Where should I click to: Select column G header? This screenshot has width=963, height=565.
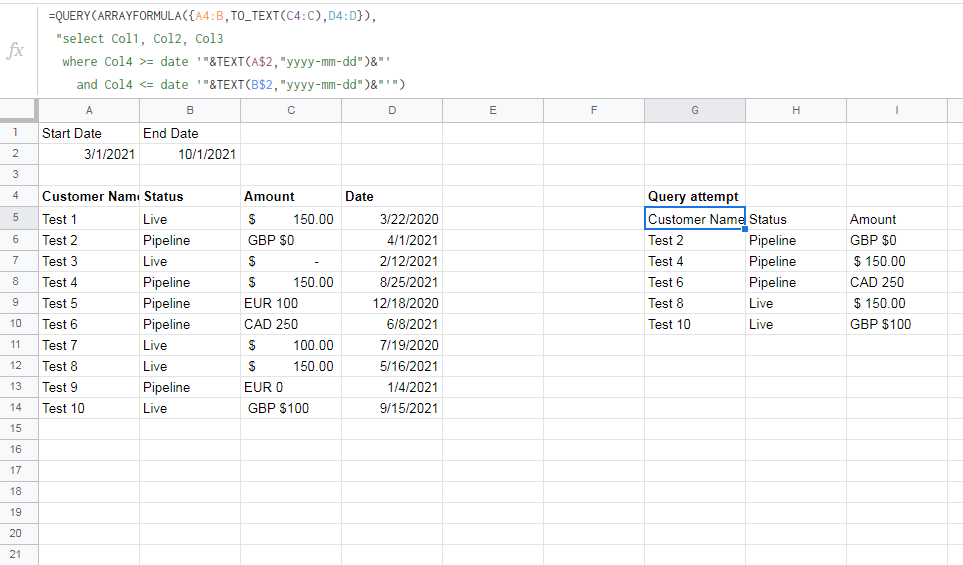point(695,111)
